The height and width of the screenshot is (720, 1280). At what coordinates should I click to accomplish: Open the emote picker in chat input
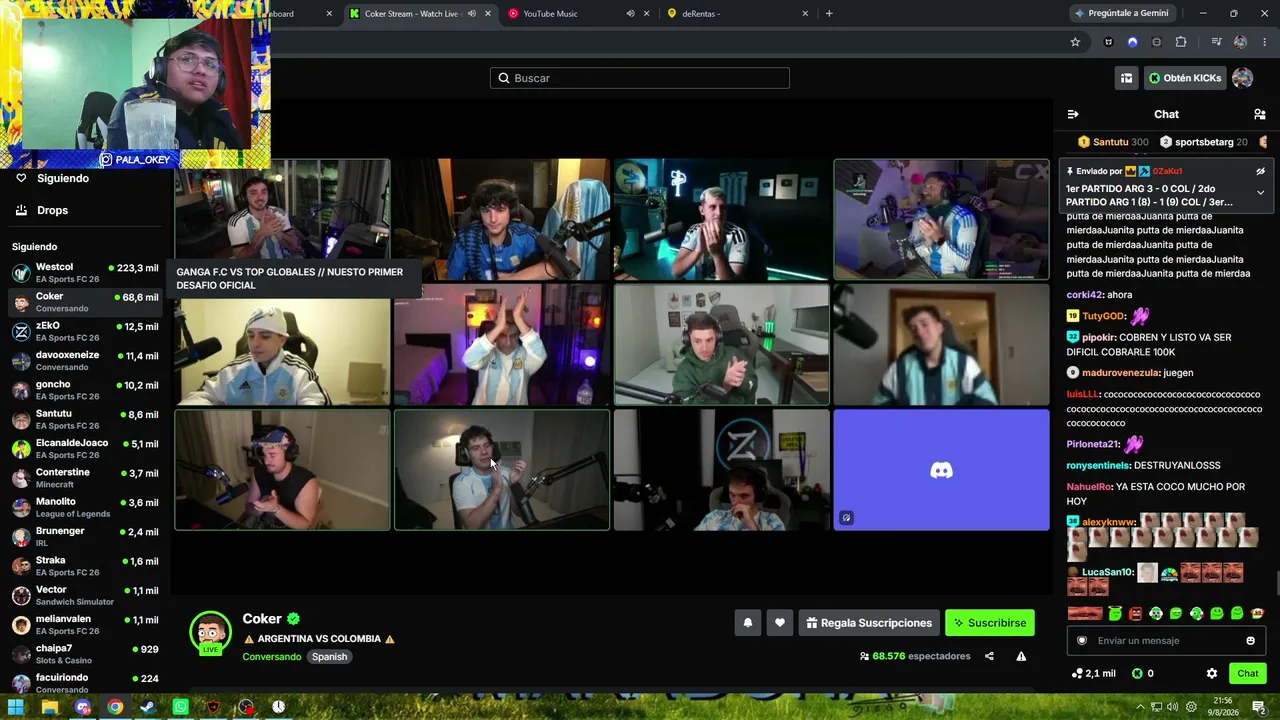point(1250,641)
